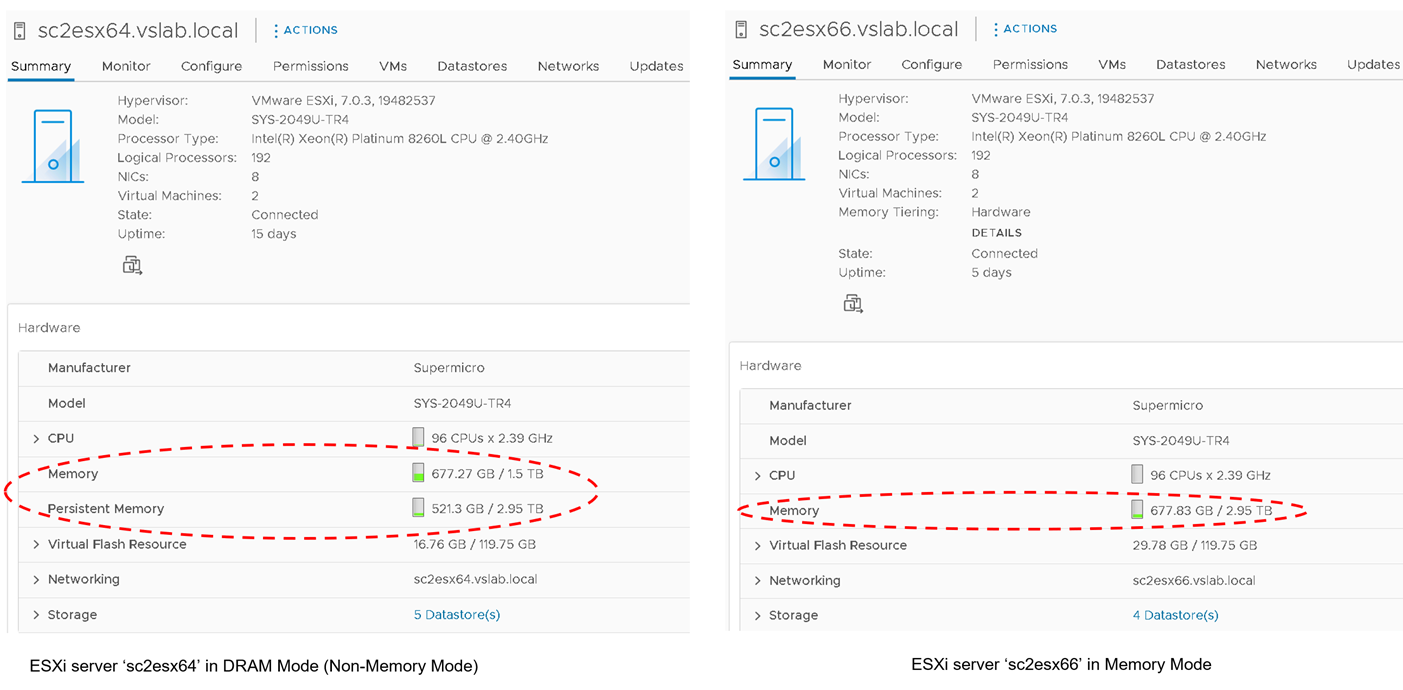Click Manufacturer value Supermicro on sc2esx64
This screenshot has height=690, width=1403.
click(449, 368)
